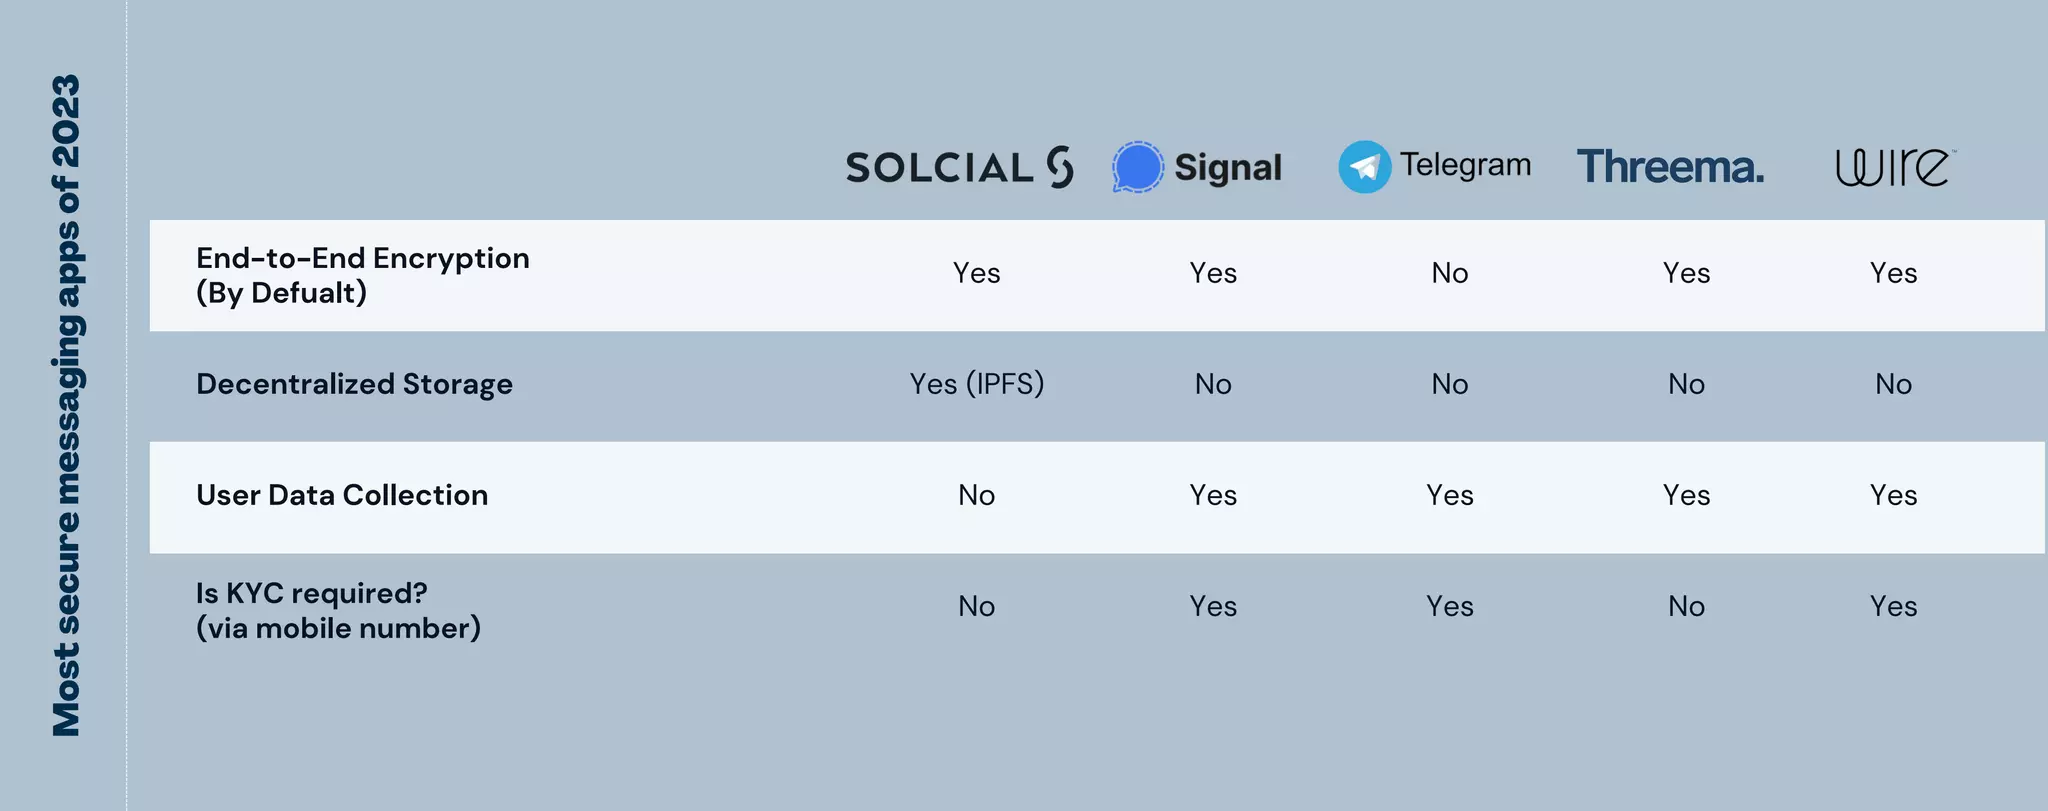The height and width of the screenshot is (811, 2048).
Task: Click the Signal speech bubble icon
Action: tap(1138, 167)
